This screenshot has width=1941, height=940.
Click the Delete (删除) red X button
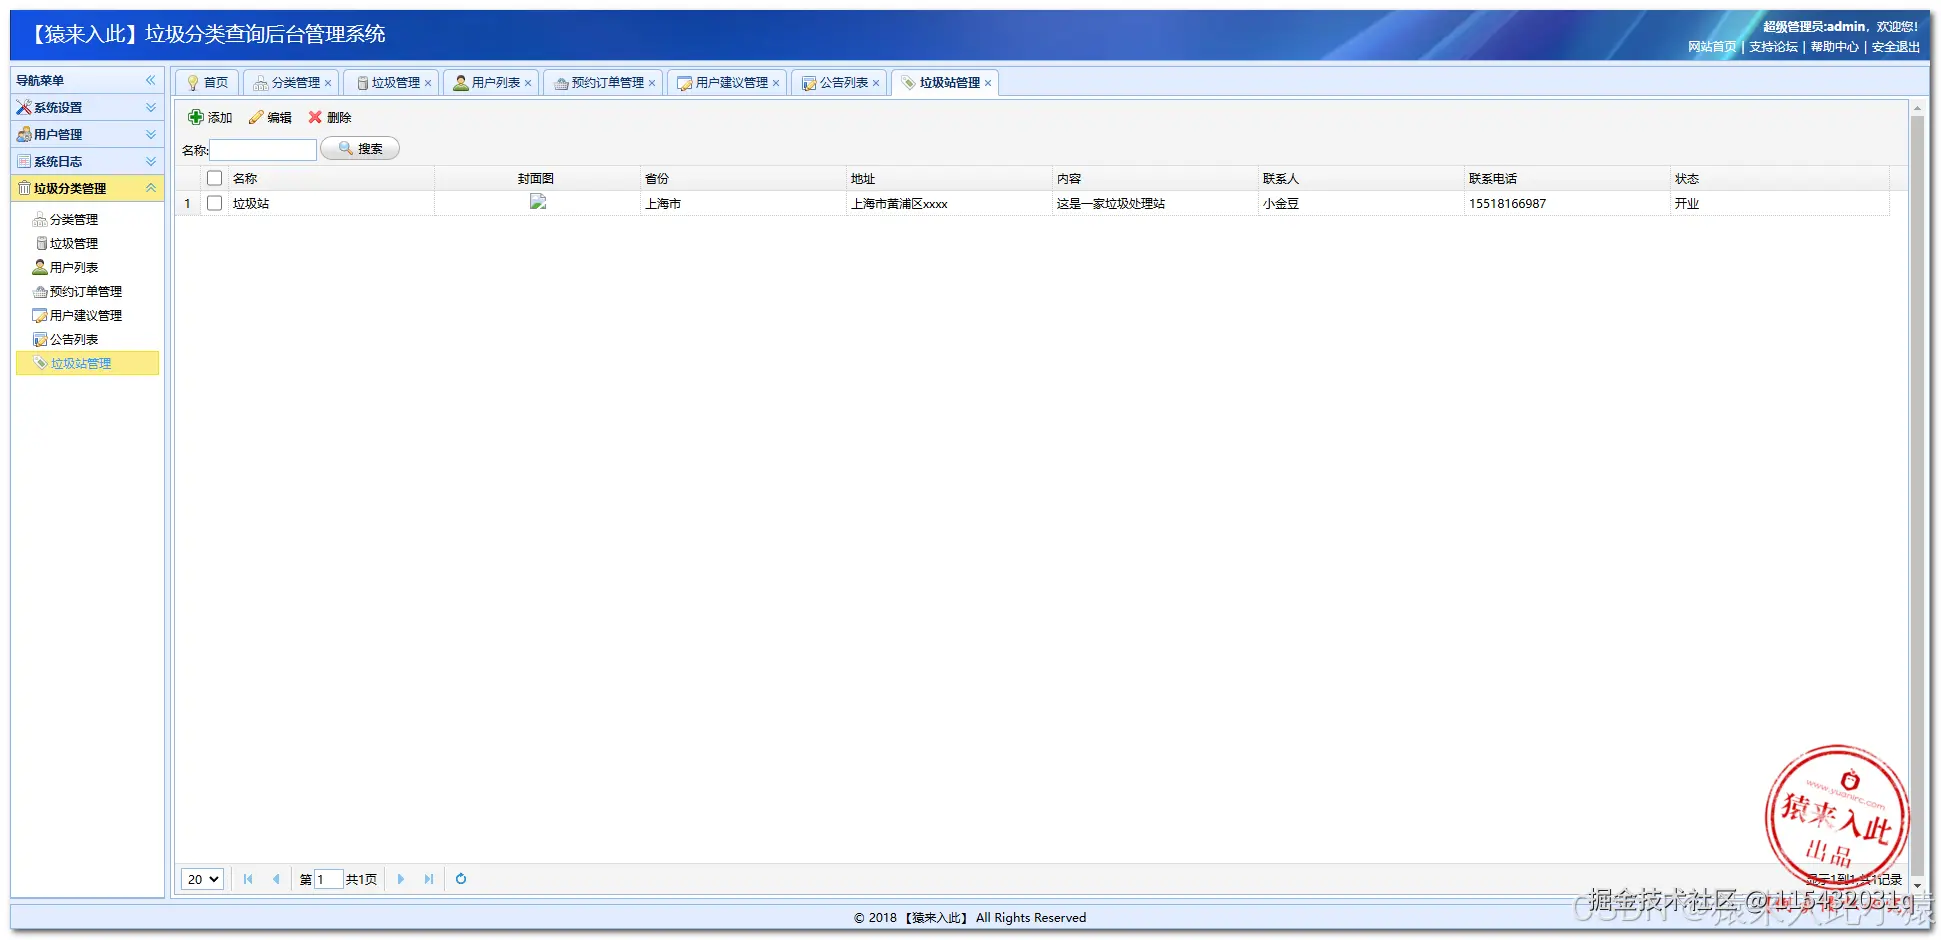330,117
